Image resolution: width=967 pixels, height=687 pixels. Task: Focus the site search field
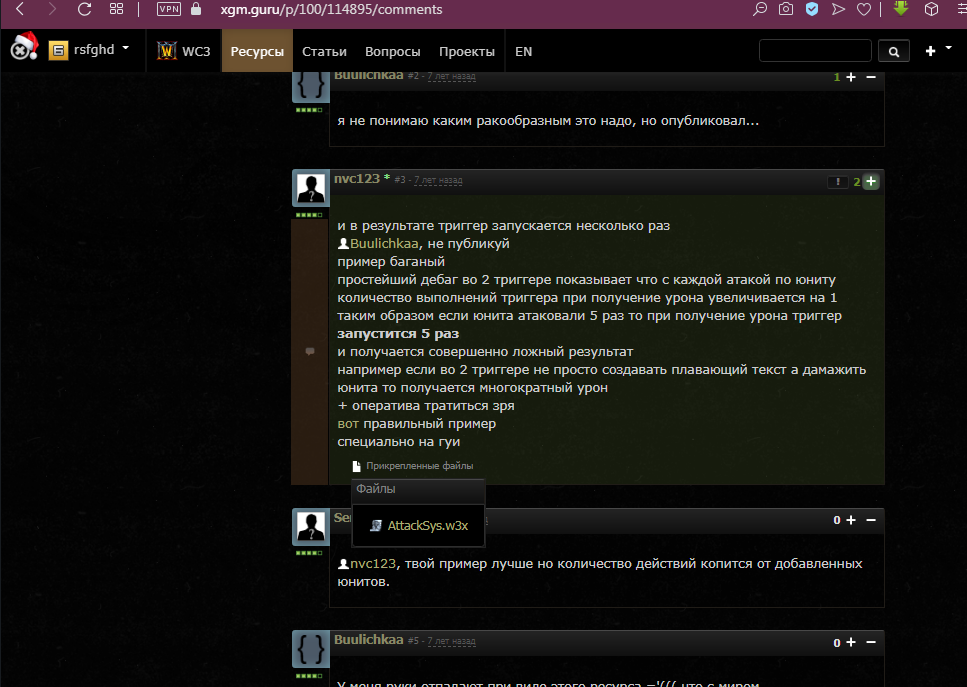(x=815, y=51)
